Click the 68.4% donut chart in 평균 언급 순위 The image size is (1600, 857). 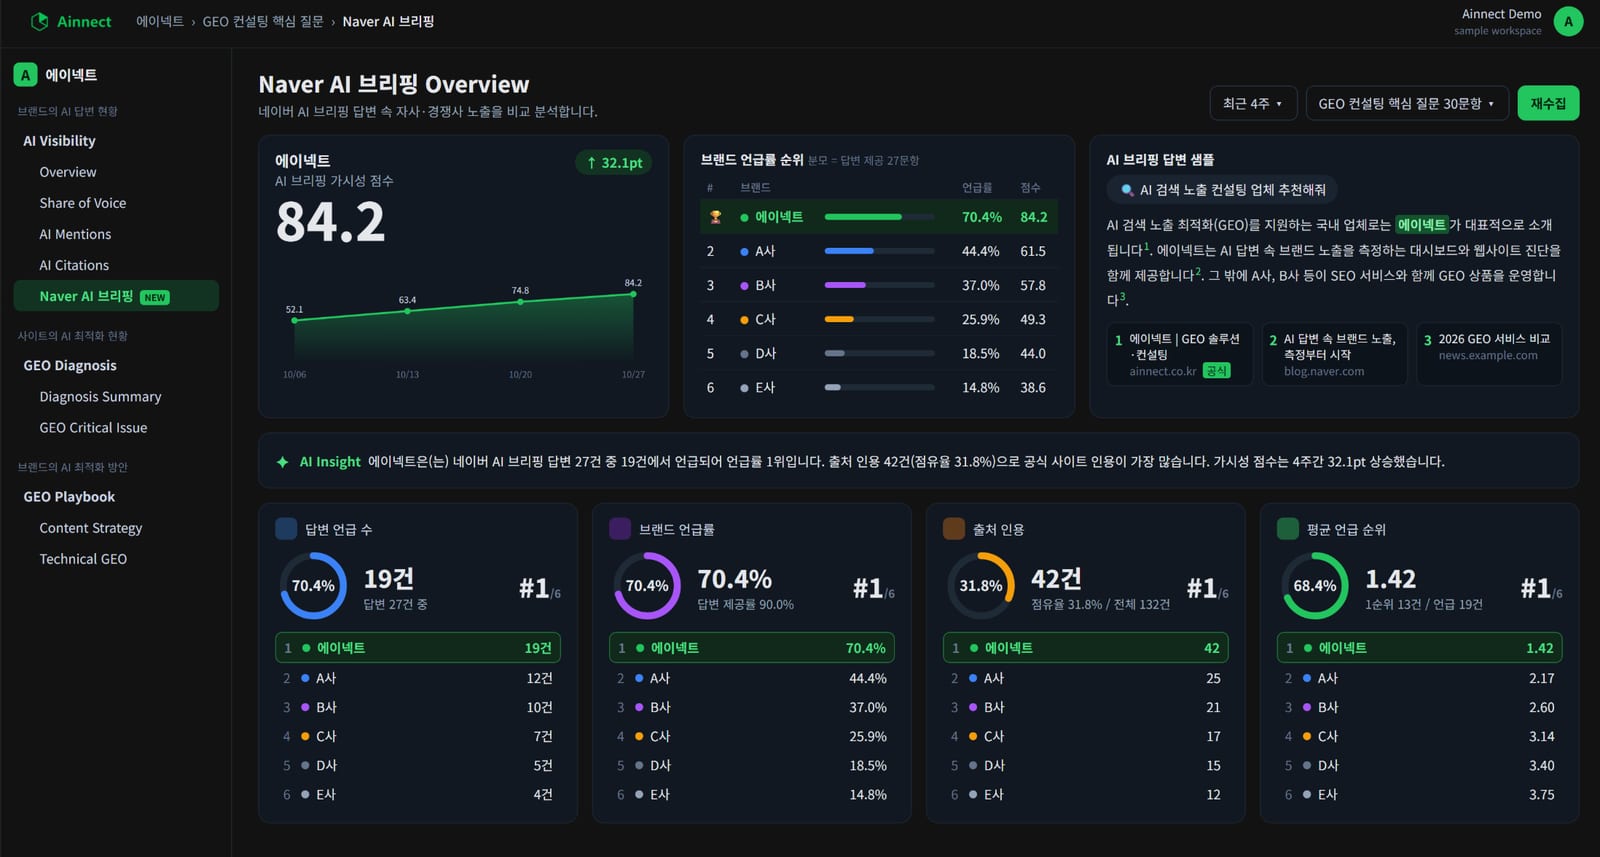[1315, 586]
